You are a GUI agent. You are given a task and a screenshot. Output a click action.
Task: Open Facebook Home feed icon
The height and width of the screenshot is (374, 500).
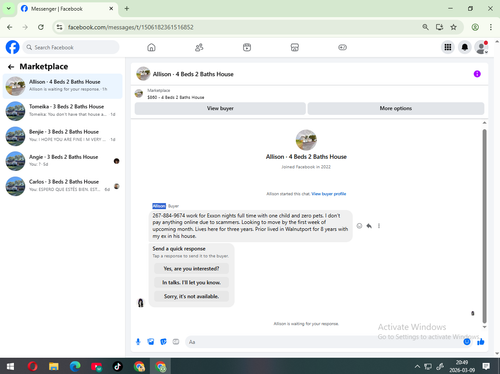151,47
